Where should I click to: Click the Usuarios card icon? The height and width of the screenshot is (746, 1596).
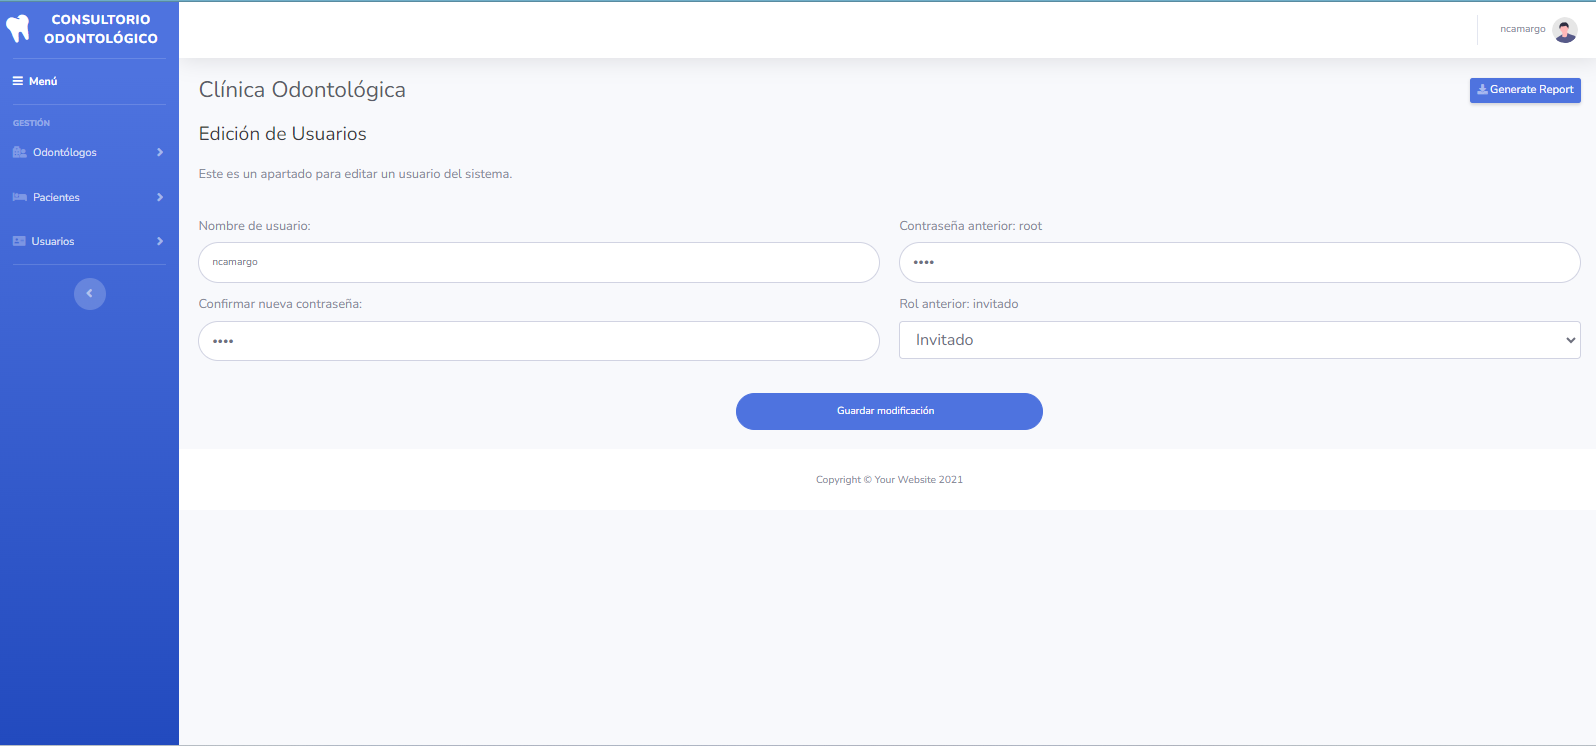19,241
